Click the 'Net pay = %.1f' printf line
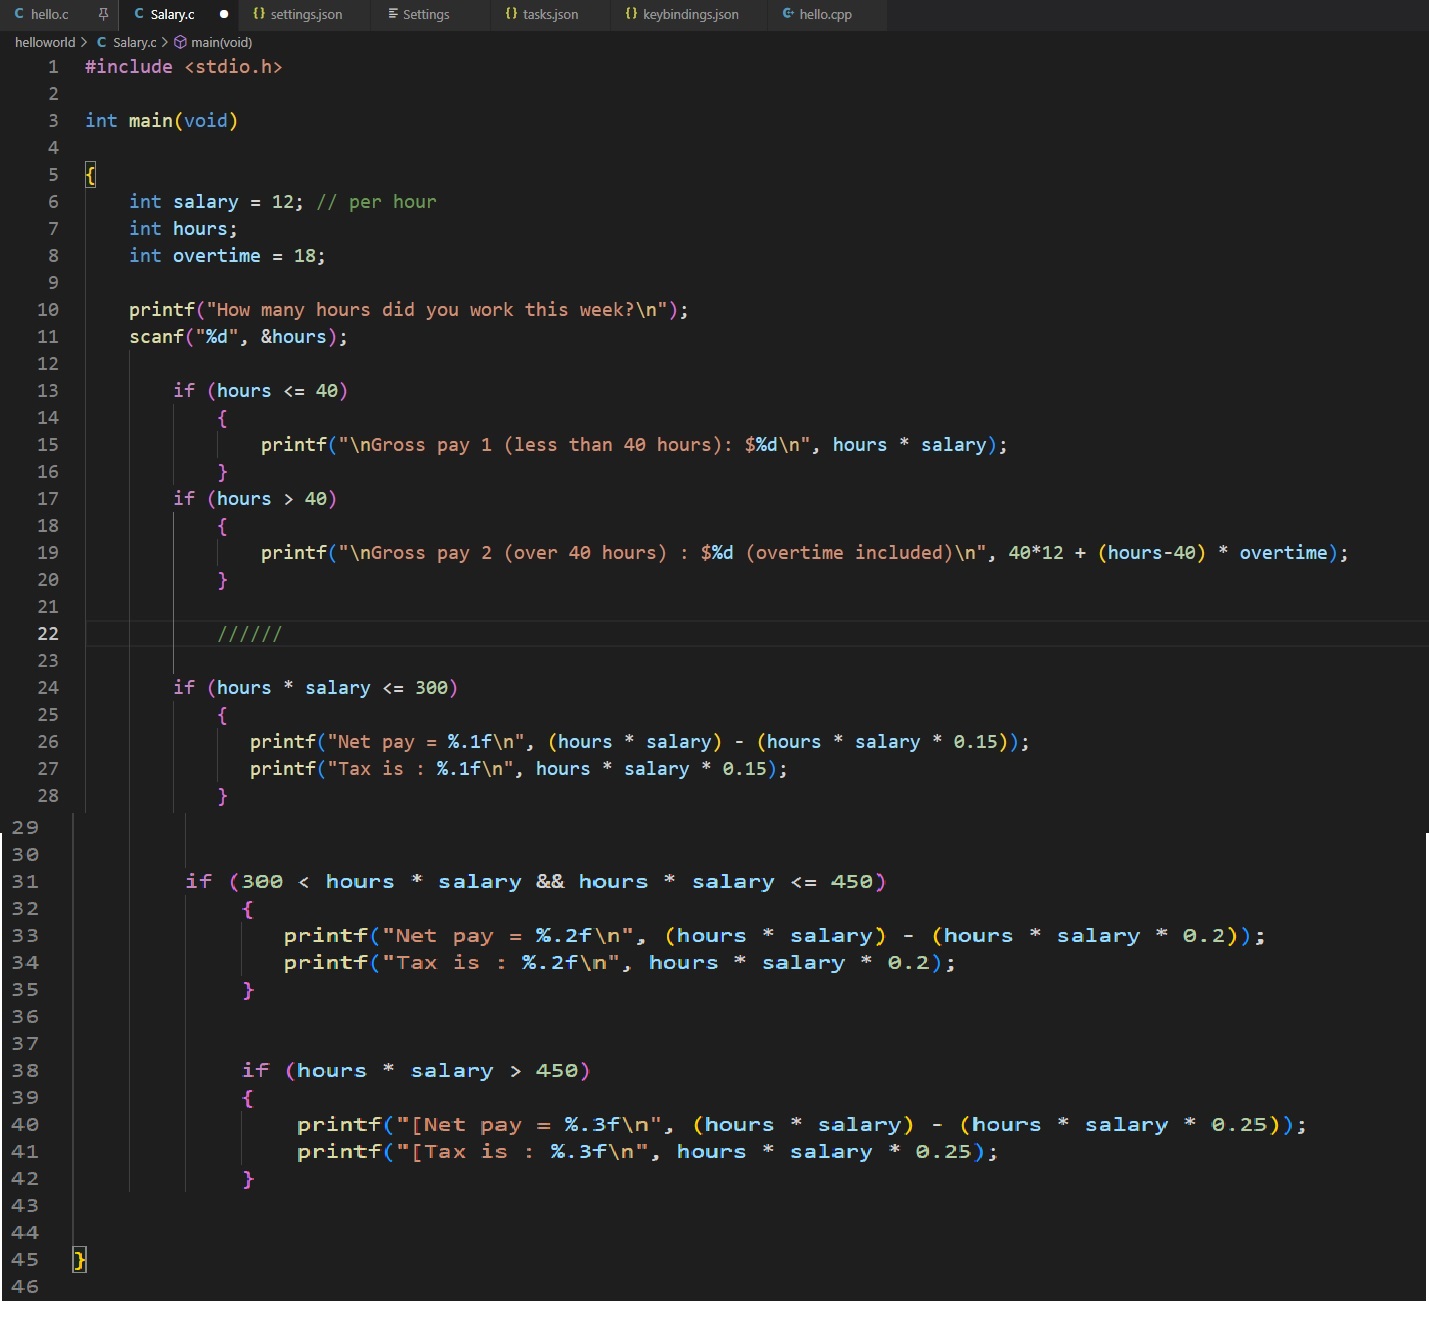The width and height of the screenshot is (1429, 1327). pyautogui.click(x=639, y=742)
